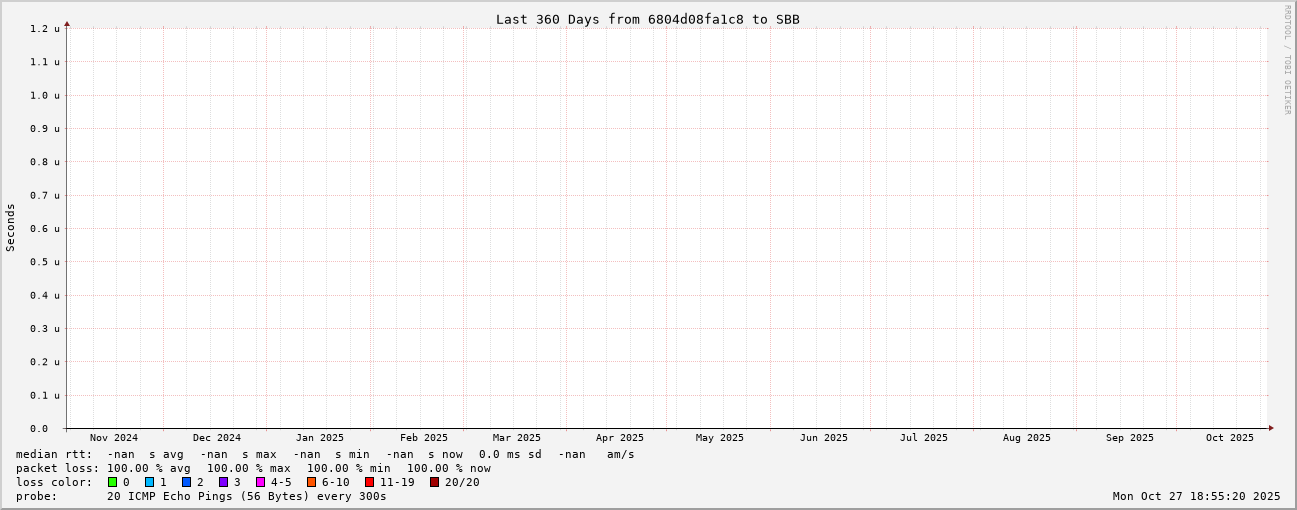Click the 1.2 u tick on the y-axis
This screenshot has width=1297, height=510.
[44, 29]
